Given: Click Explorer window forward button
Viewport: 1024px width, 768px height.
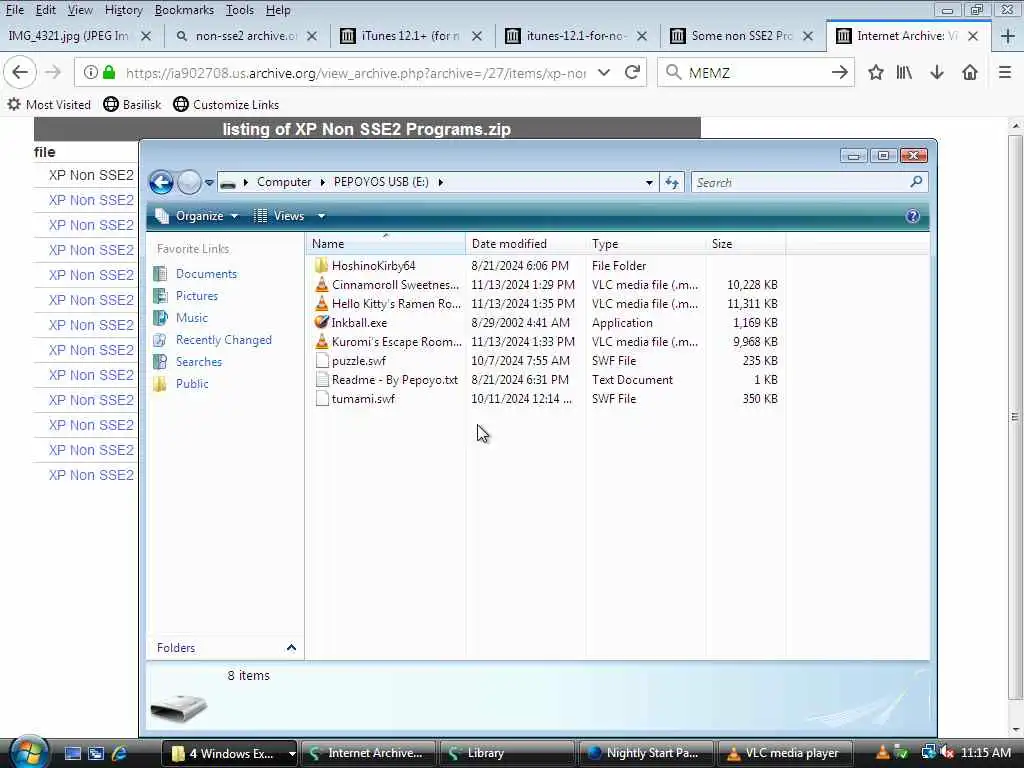Looking at the screenshot, I should coord(189,182).
